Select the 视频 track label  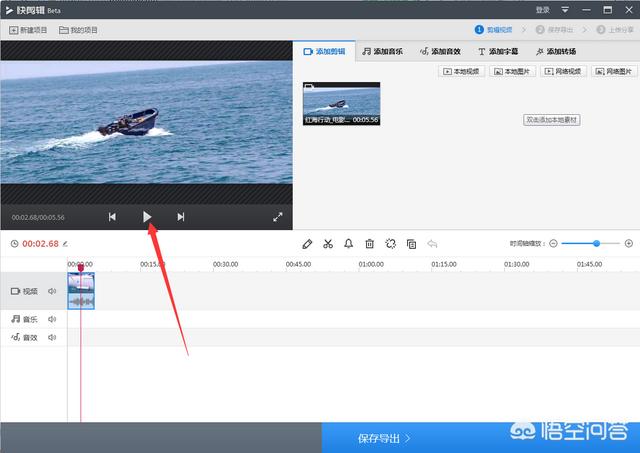pyautogui.click(x=24, y=291)
